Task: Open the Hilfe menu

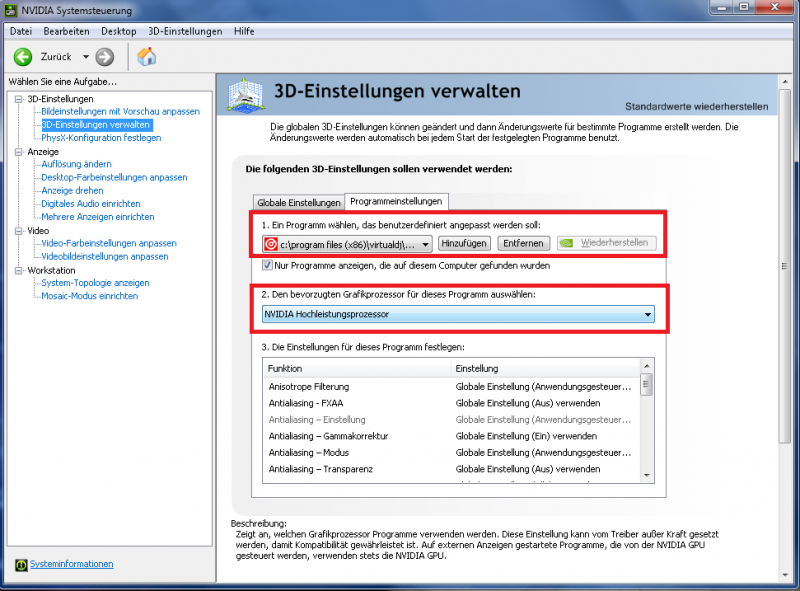Action: point(244,31)
